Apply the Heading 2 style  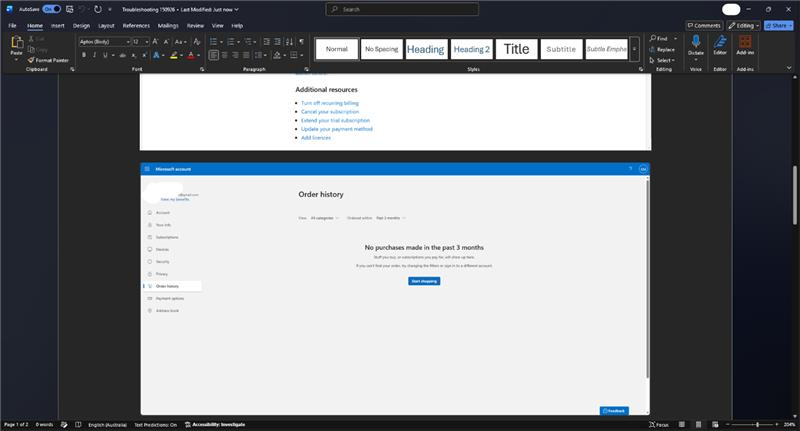[x=471, y=49]
